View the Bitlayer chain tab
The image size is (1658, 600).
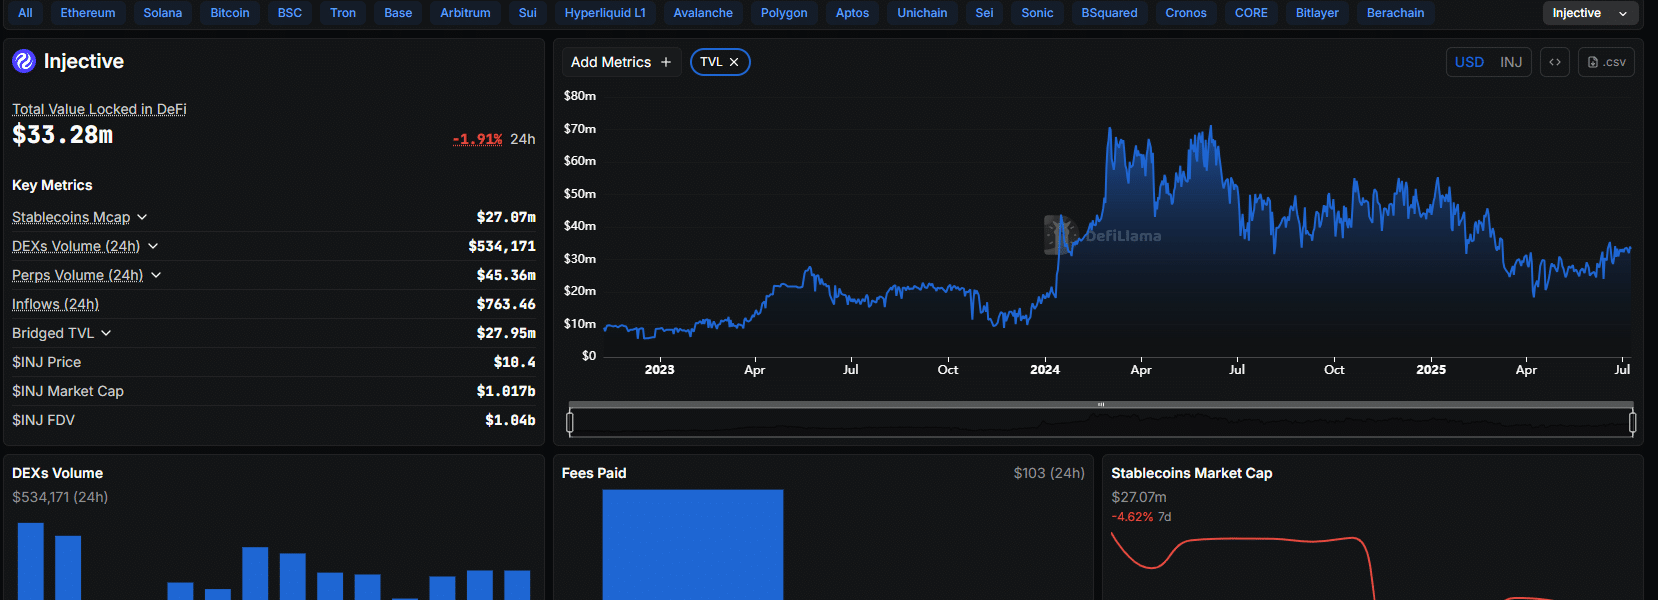[x=1317, y=13]
